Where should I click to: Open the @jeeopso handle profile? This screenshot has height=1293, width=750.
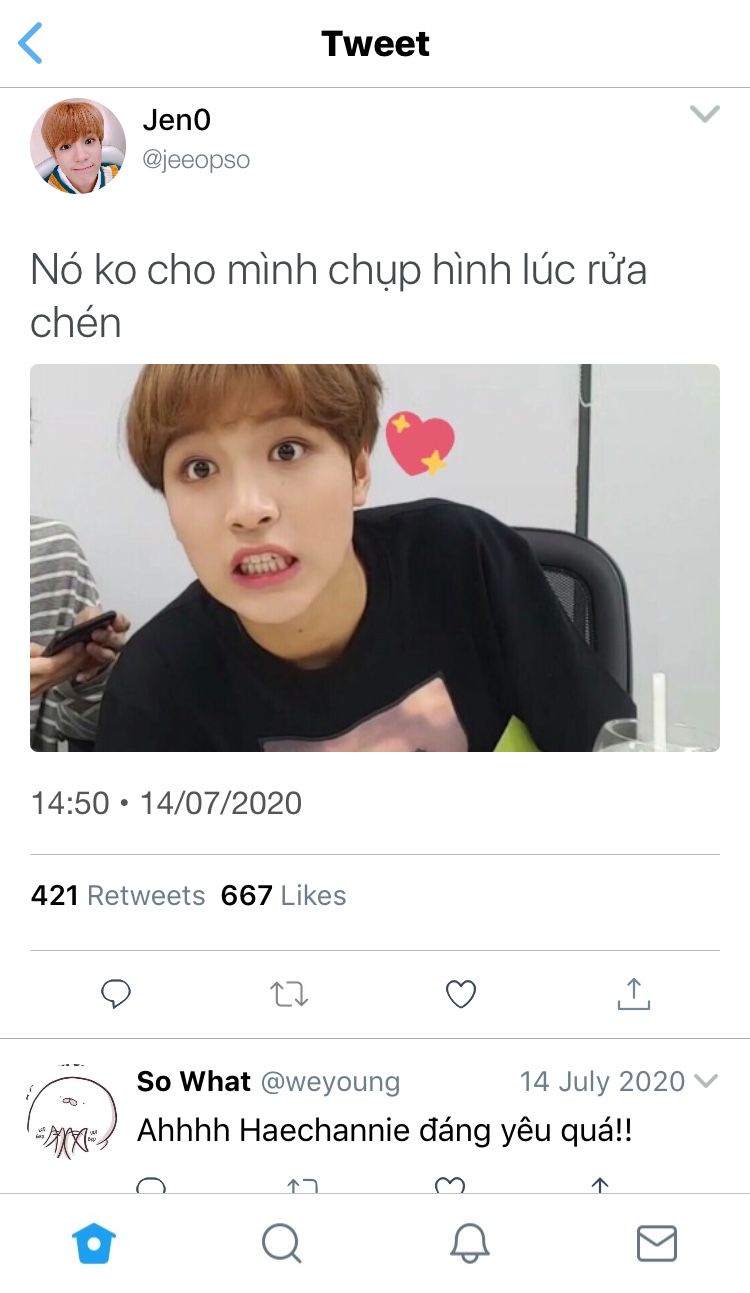tap(196, 160)
